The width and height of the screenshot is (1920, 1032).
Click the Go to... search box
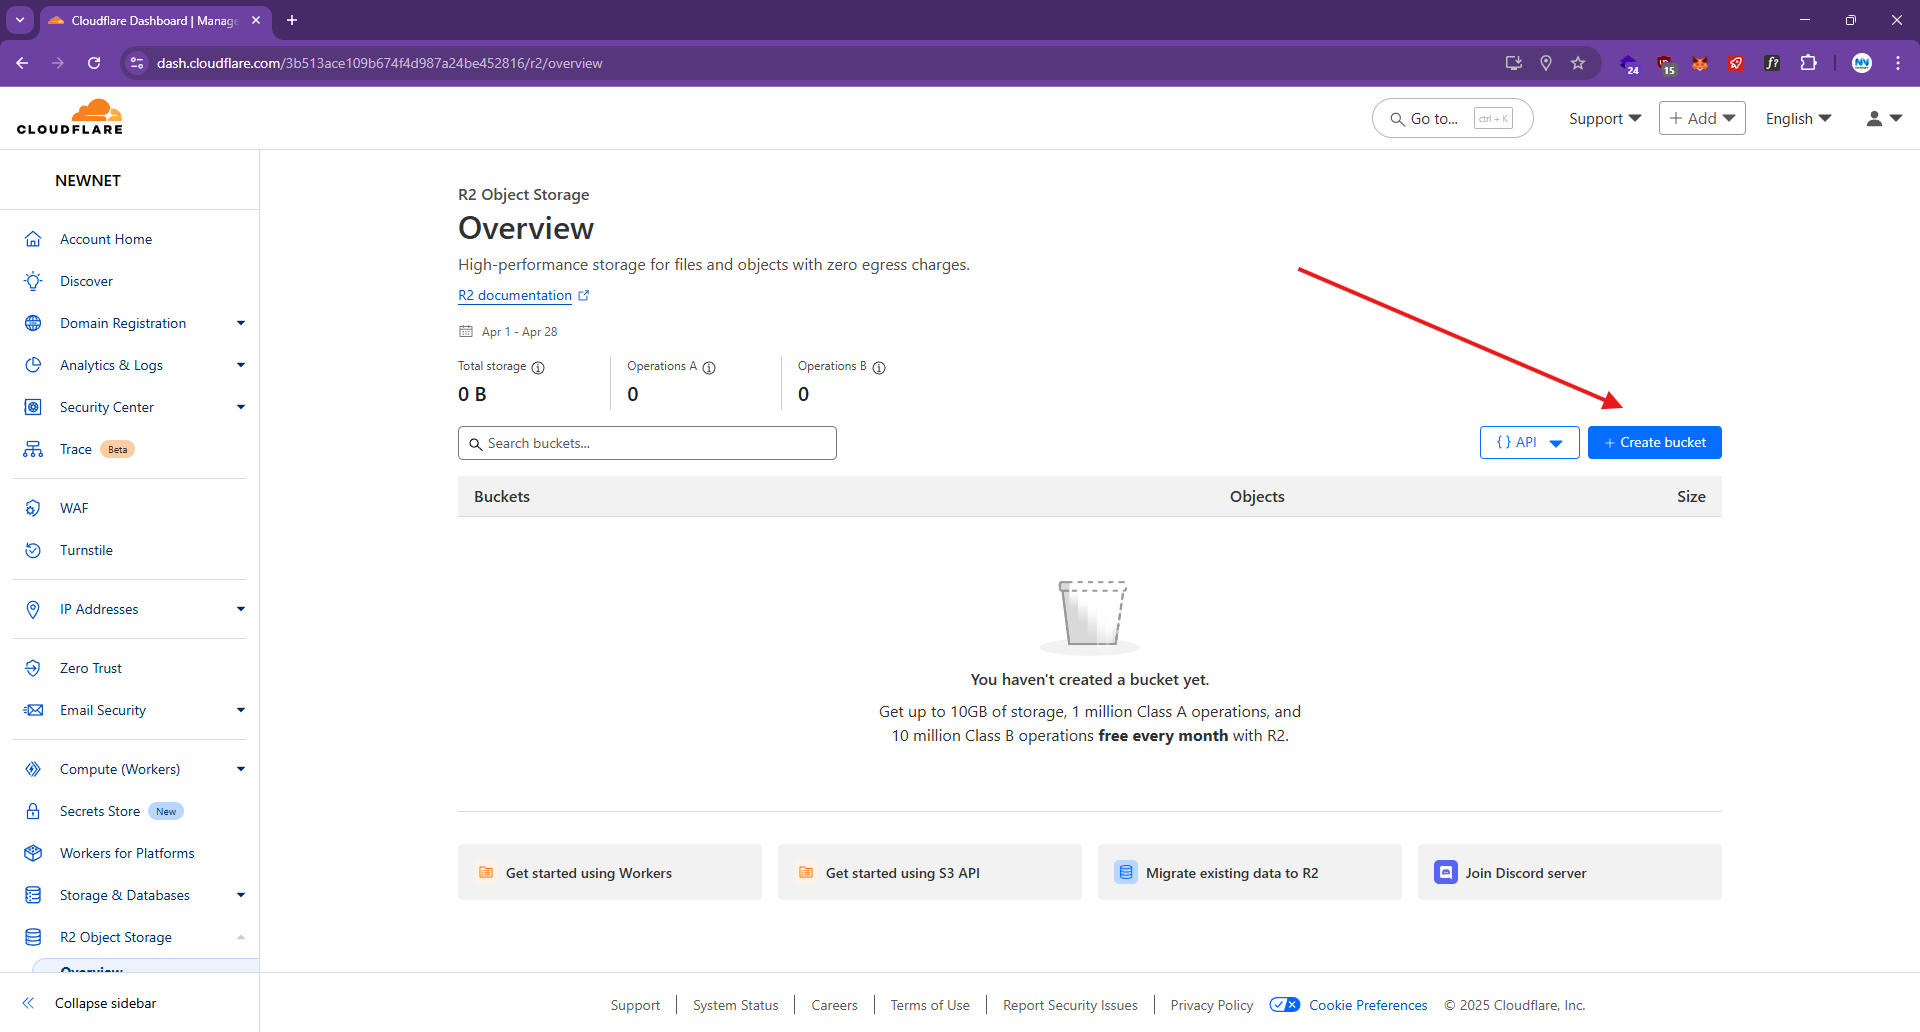[1452, 118]
